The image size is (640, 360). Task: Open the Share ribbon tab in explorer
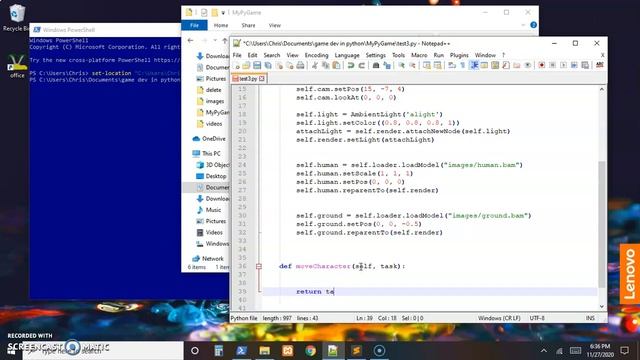tap(248, 25)
